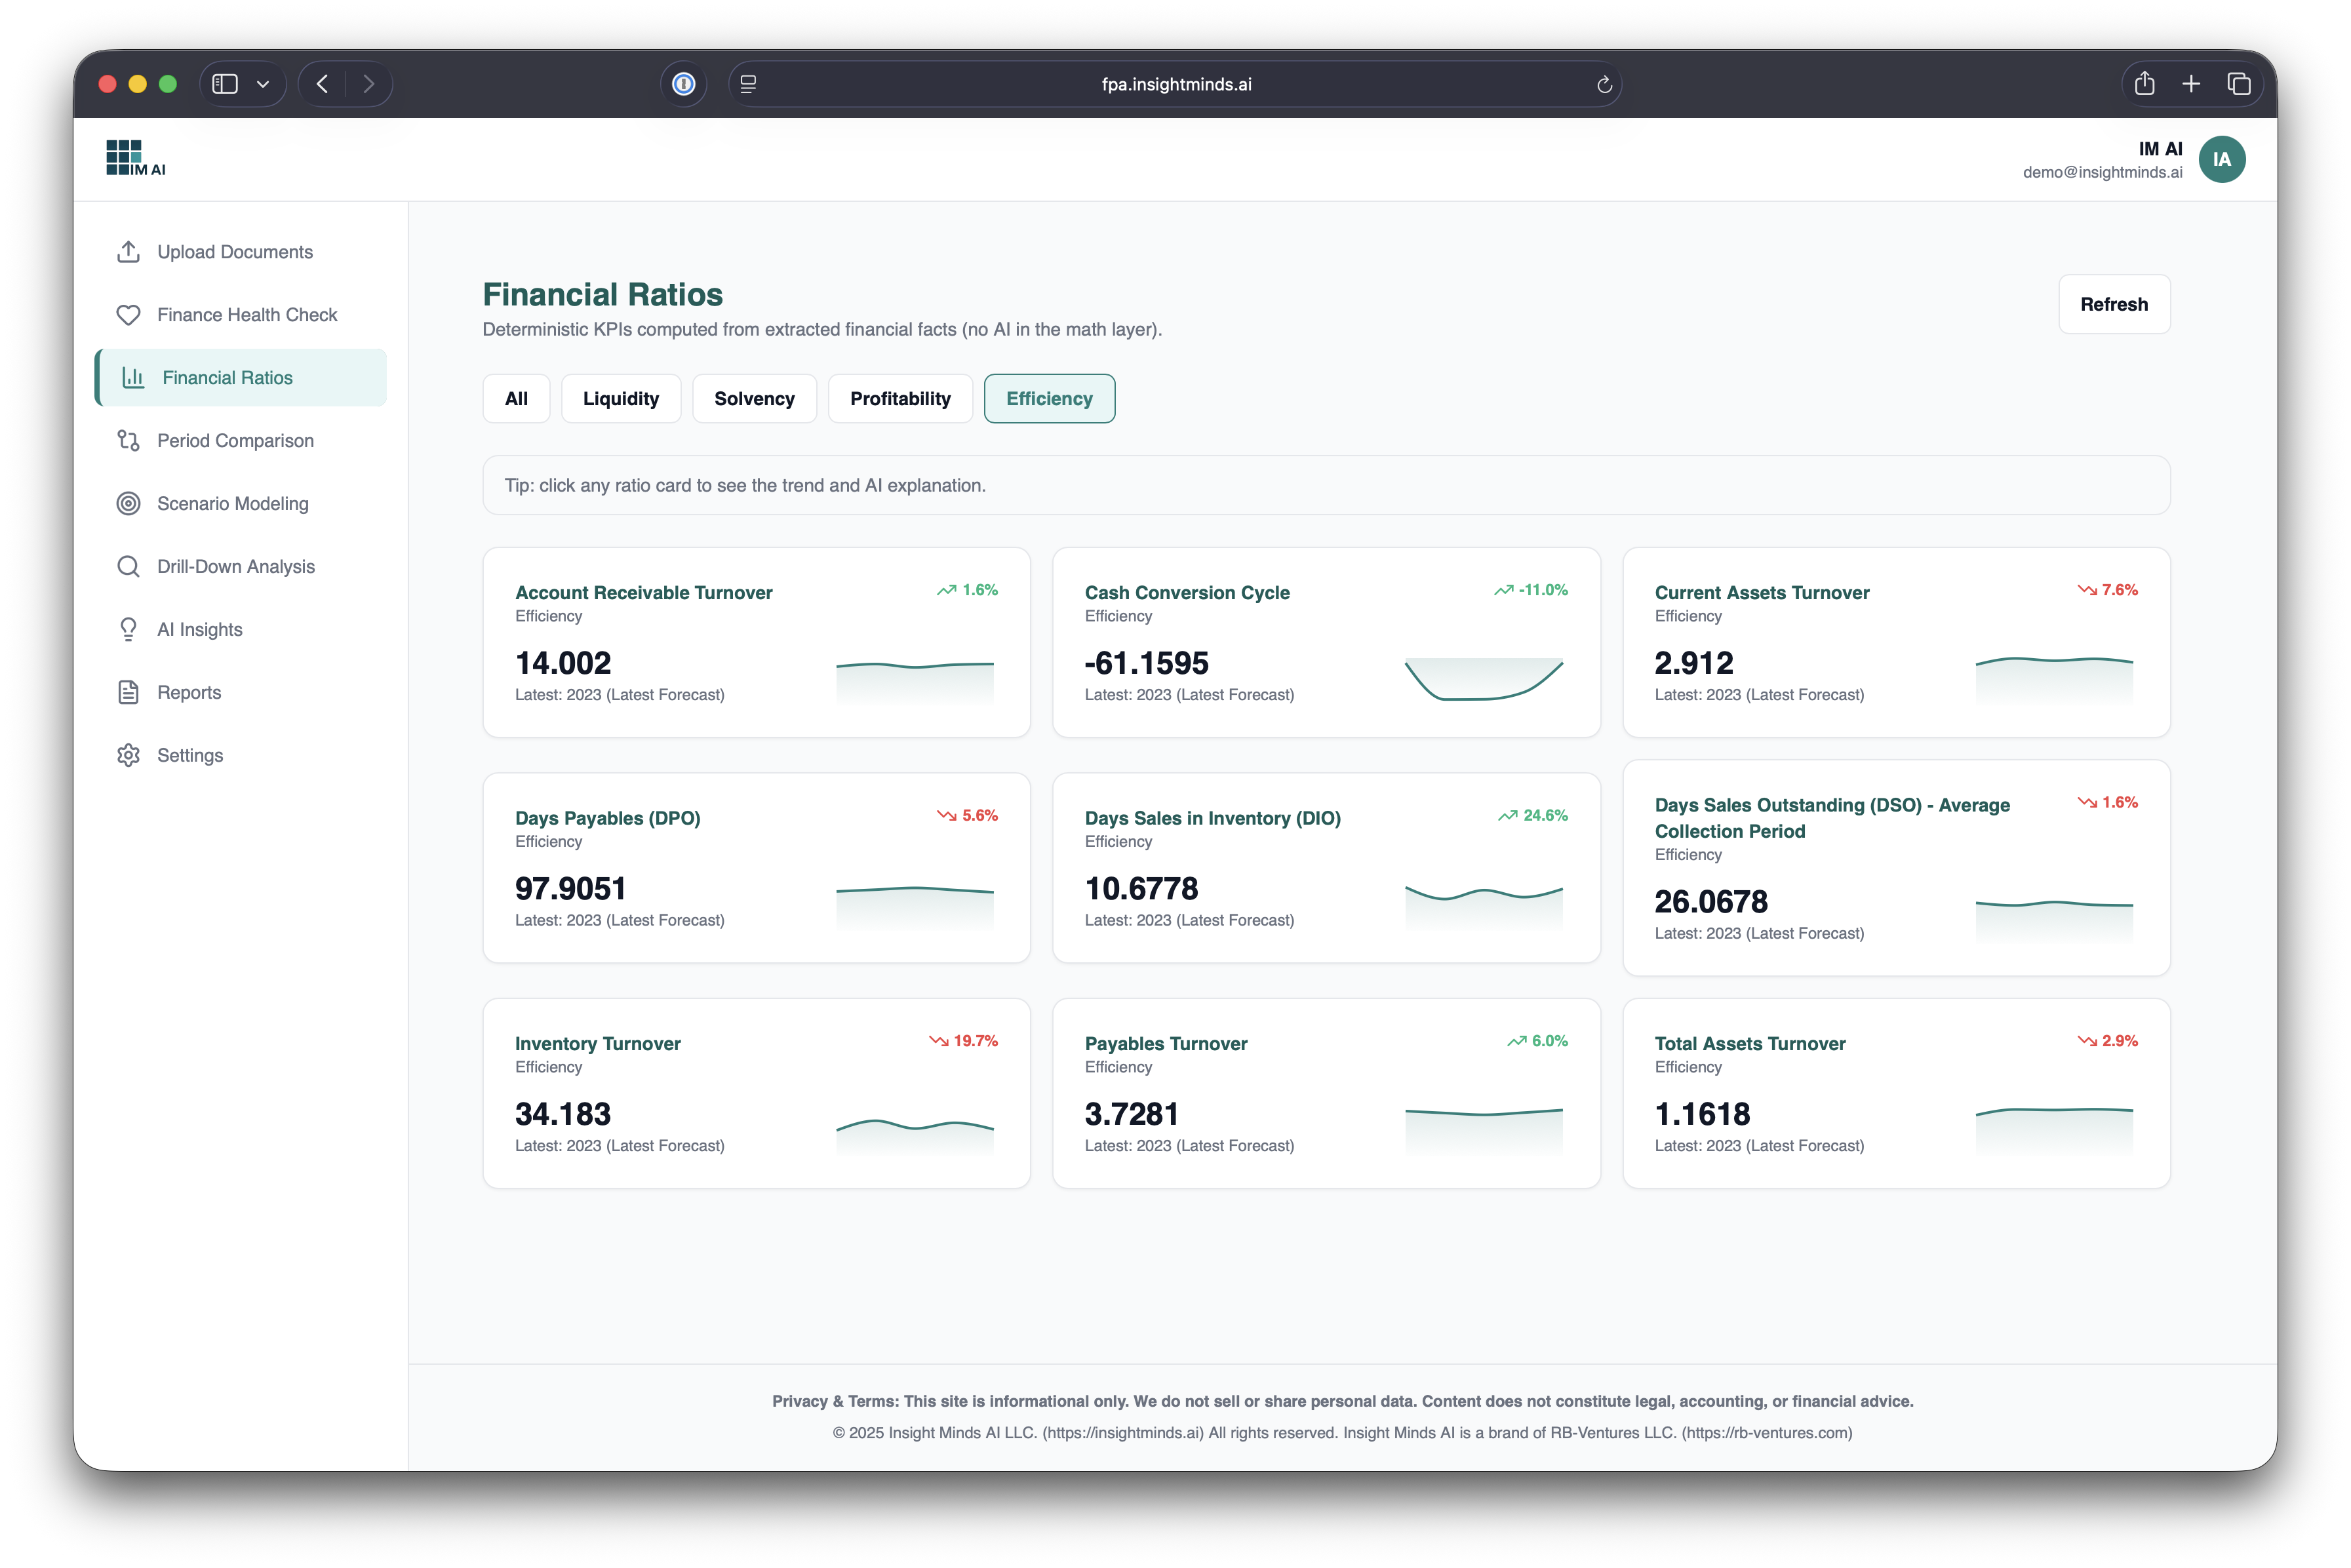Switch to the Solvency filter tab
Image resolution: width=2351 pixels, height=1568 pixels.
pos(754,399)
